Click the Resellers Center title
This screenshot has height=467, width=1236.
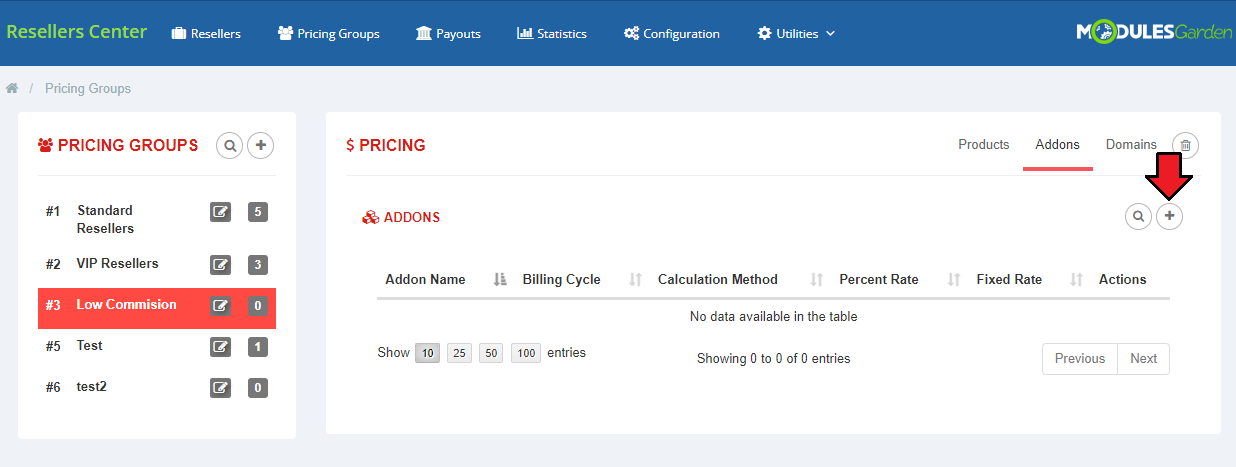(77, 32)
